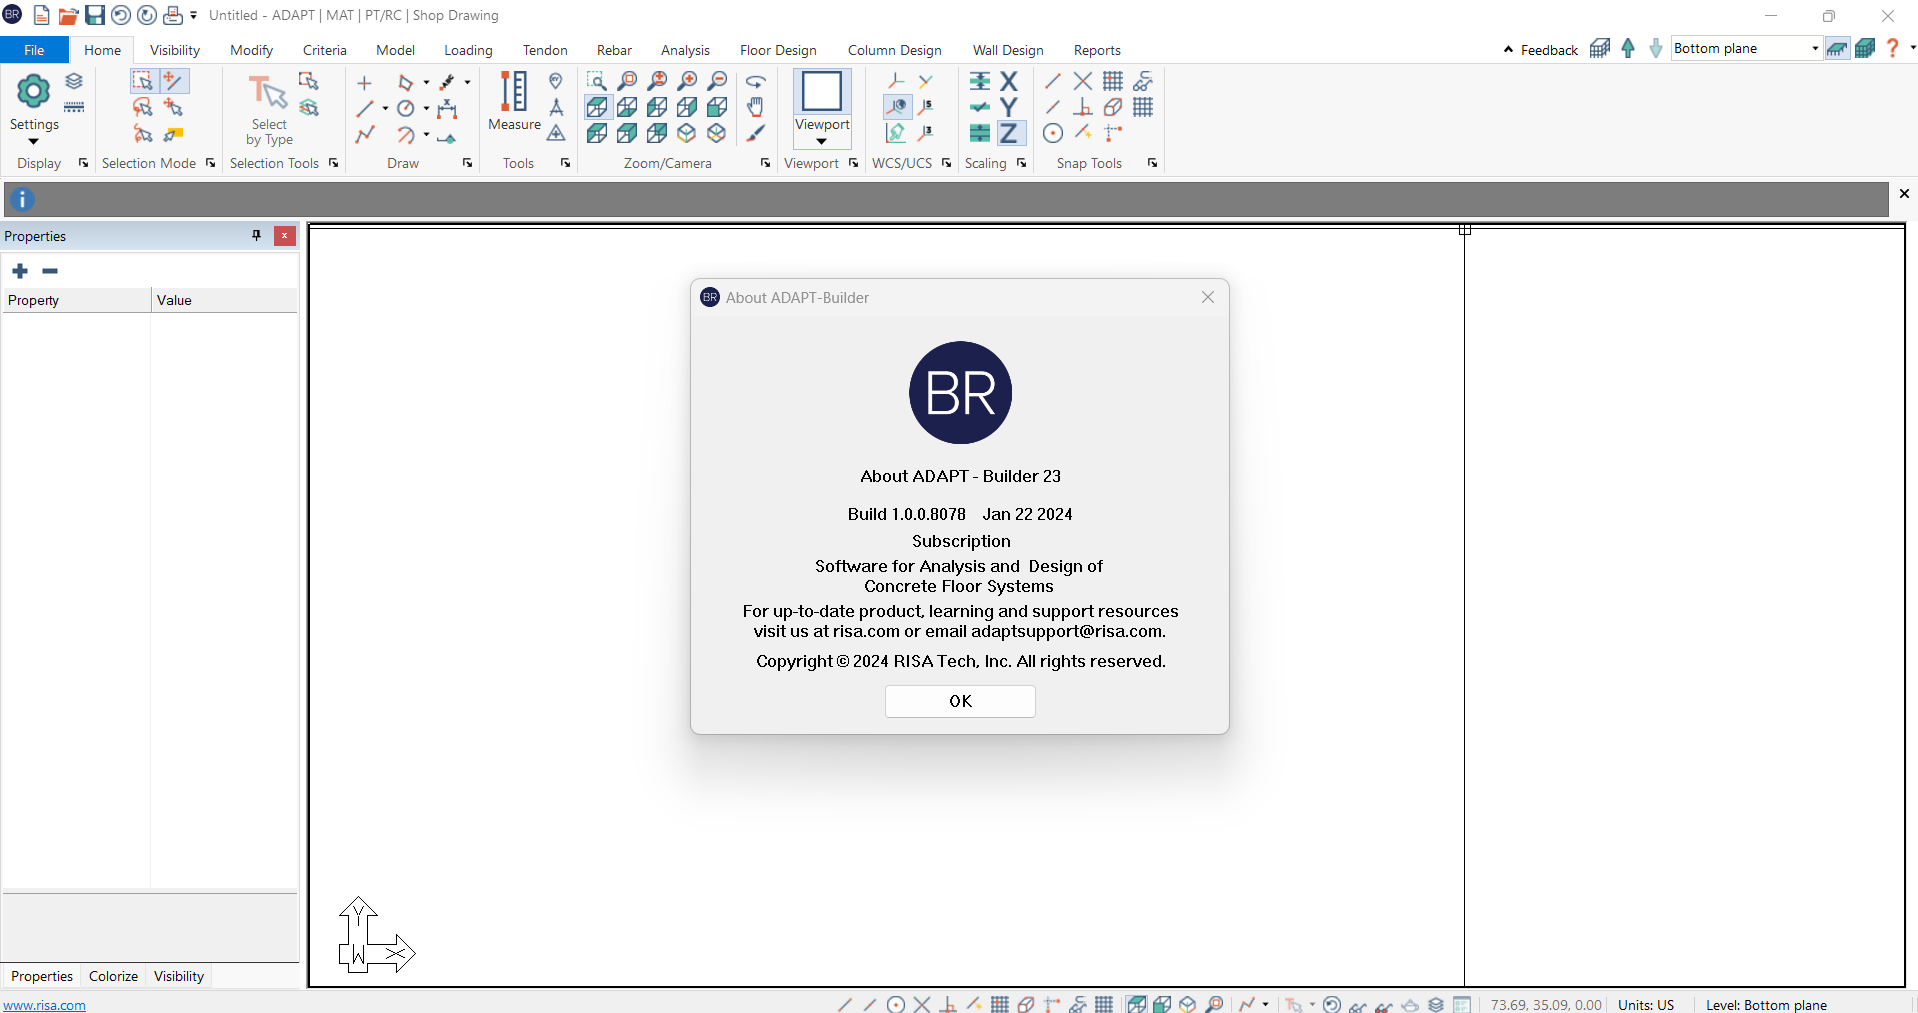
Task: Click the save disk icon in title bar
Action: pyautogui.click(x=95, y=15)
